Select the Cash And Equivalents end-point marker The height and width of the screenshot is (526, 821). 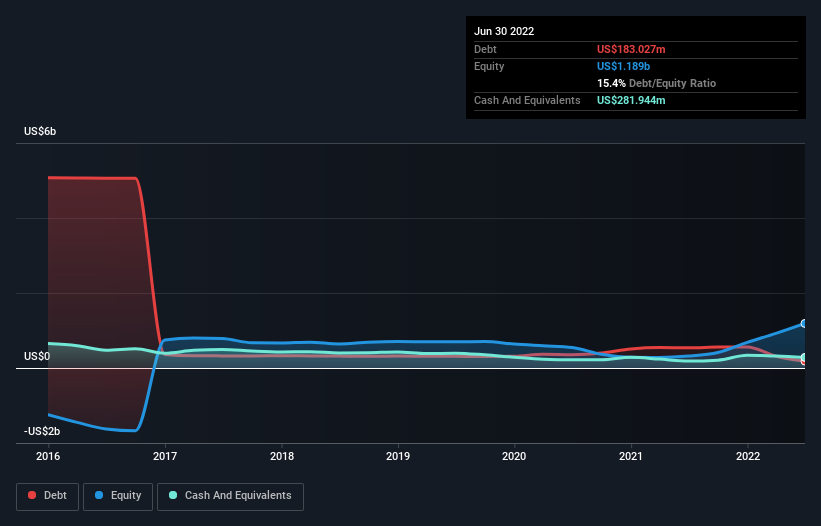804,357
